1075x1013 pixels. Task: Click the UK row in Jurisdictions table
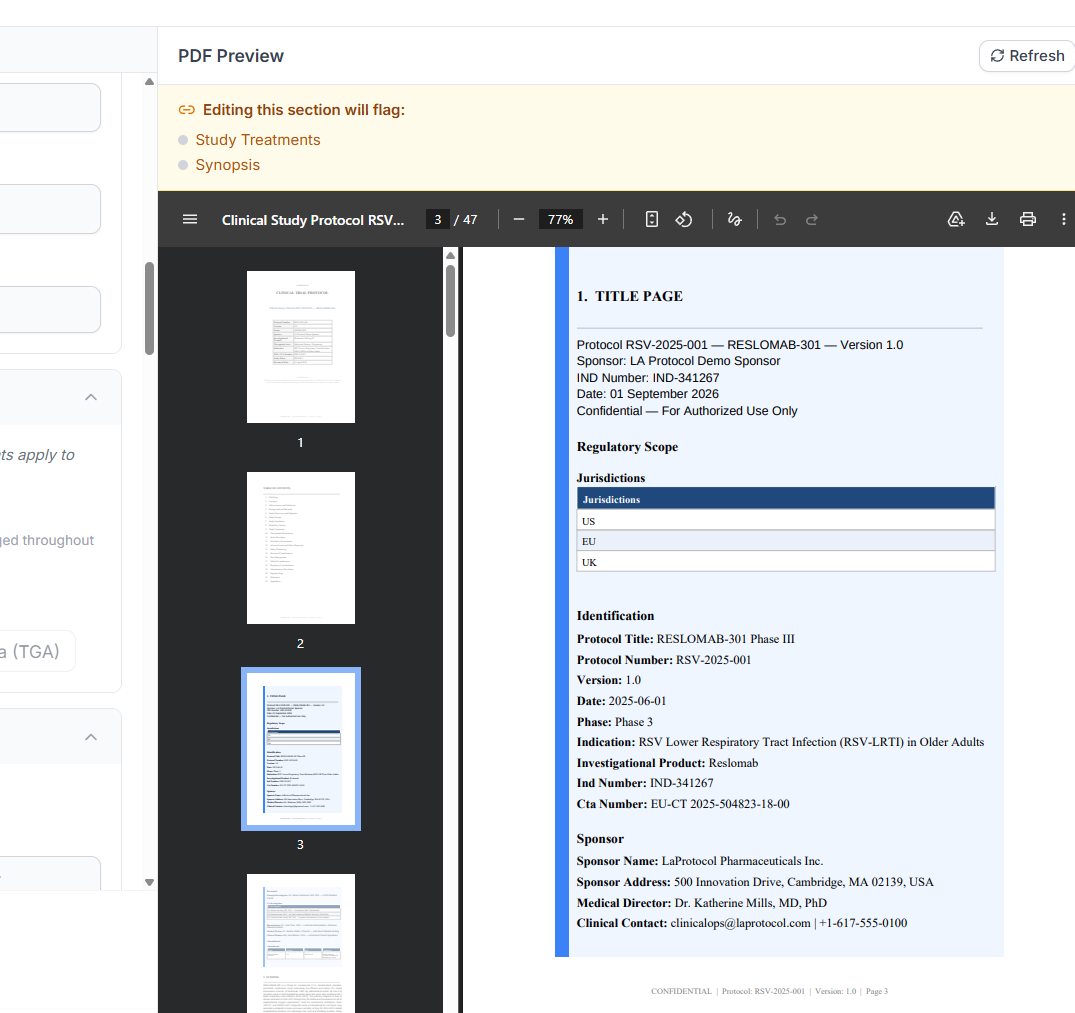[786, 562]
